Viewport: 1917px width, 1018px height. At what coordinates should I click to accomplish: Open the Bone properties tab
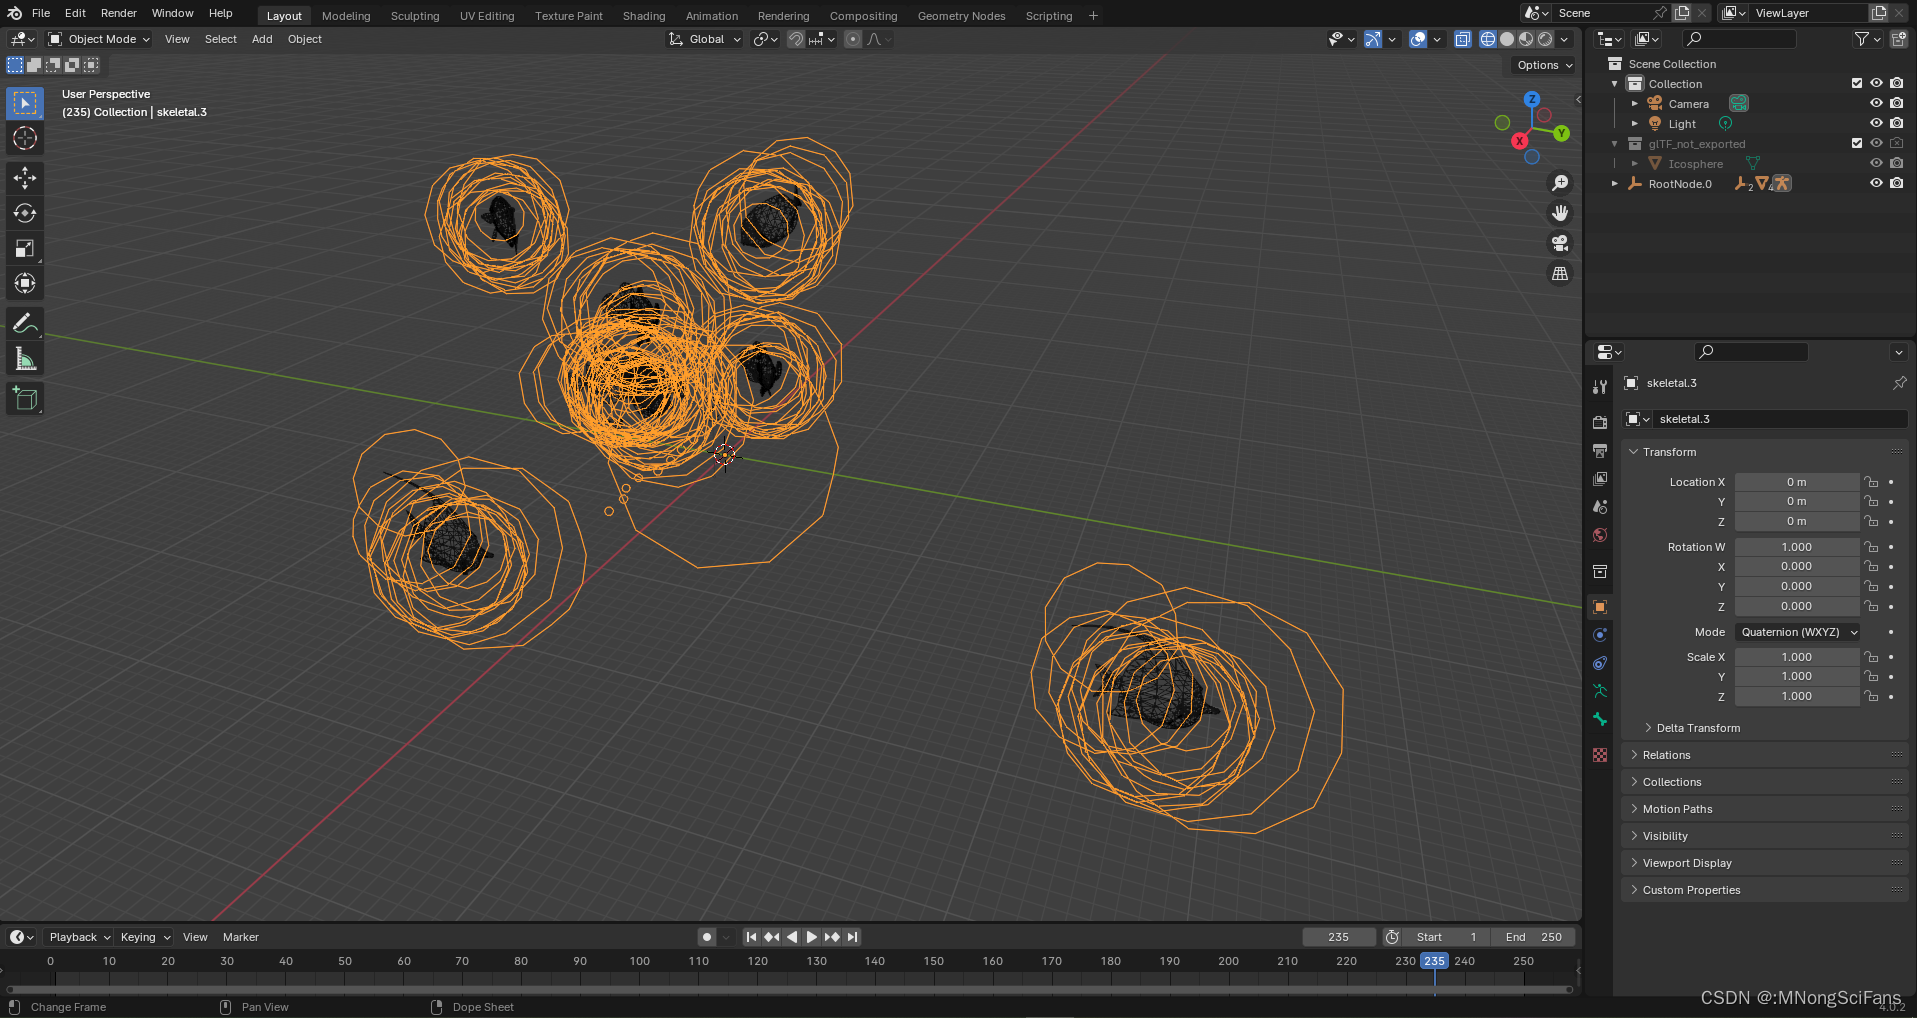(1600, 719)
